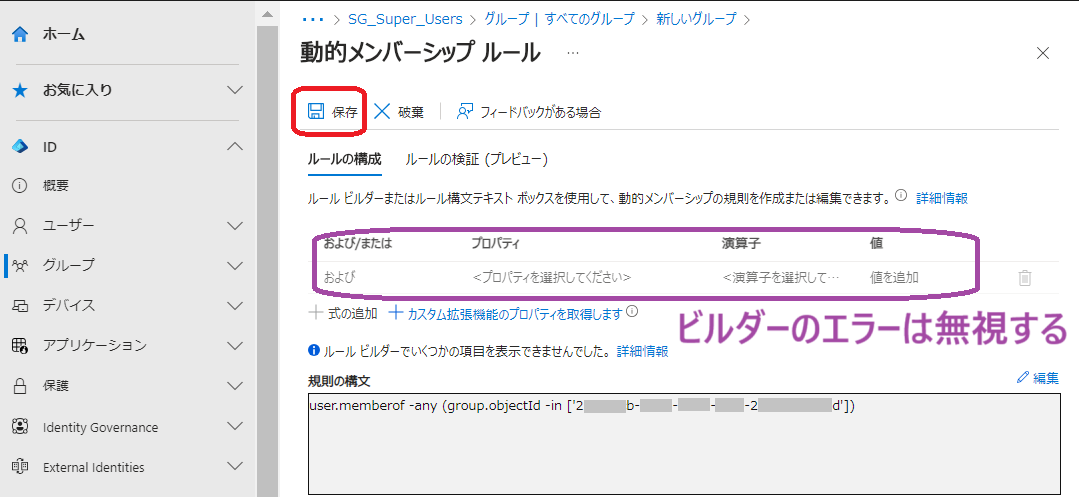Click 式の追加 button
1079x497 pixels.
(x=344, y=313)
